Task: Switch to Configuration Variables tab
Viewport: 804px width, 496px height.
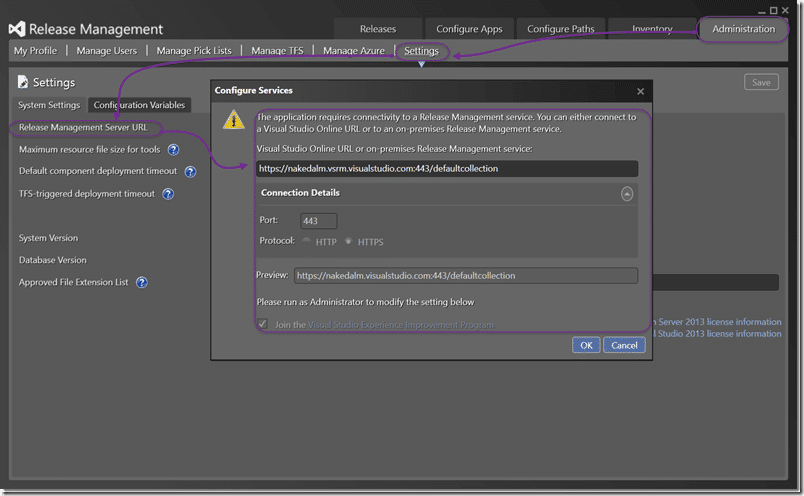Action: (x=139, y=105)
